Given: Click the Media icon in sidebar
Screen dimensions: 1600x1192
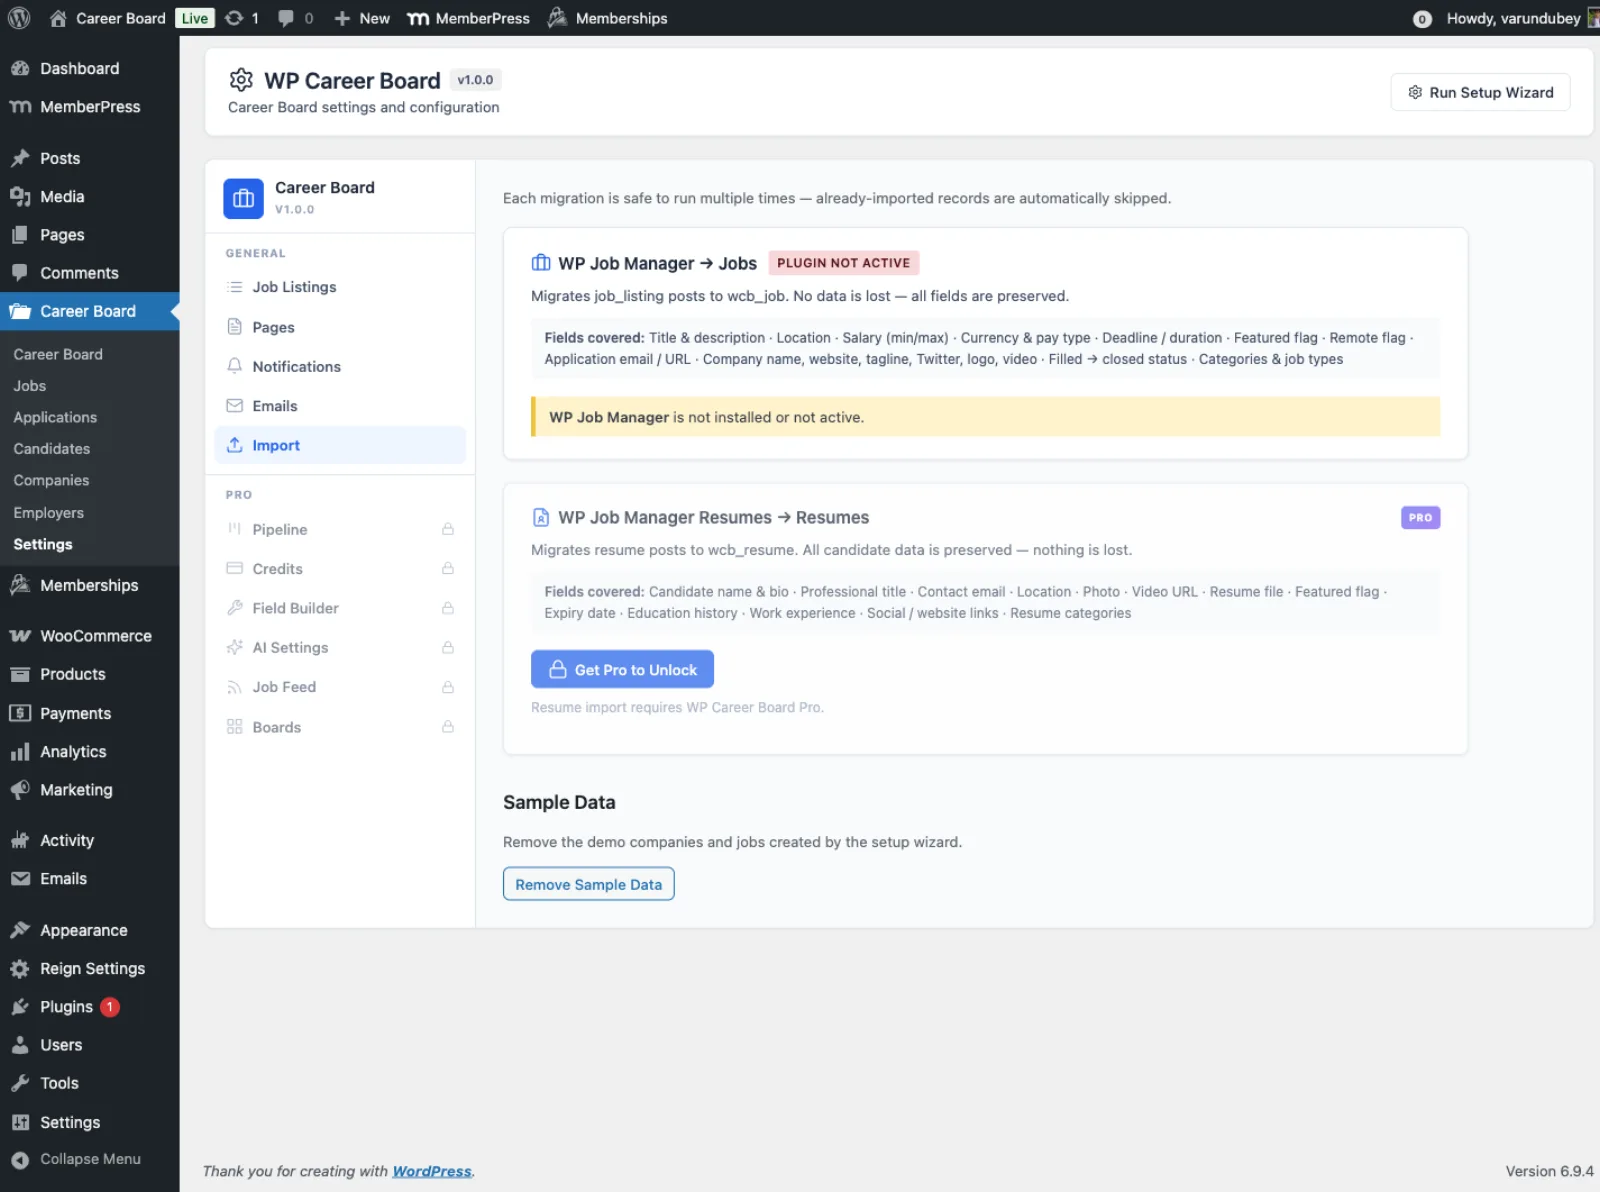Looking at the screenshot, I should tap(20, 197).
